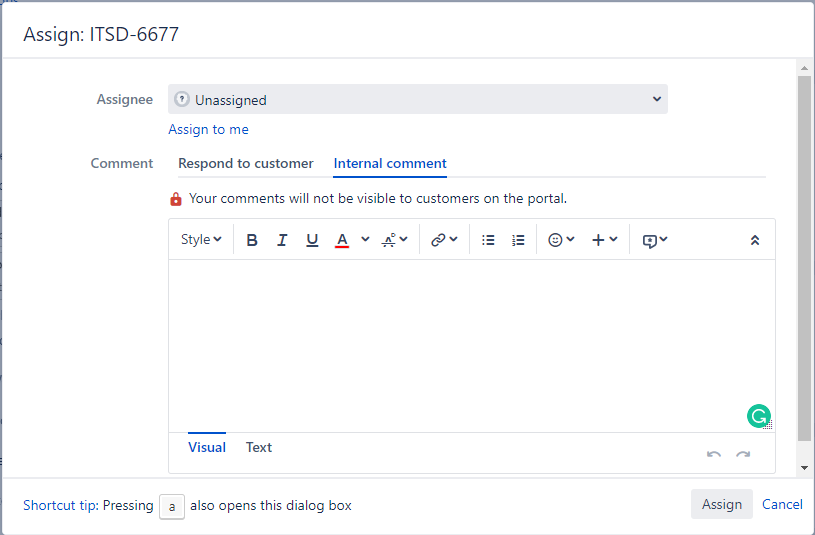Open the more text formatting dropdown
This screenshot has height=535, width=815.
395,240
